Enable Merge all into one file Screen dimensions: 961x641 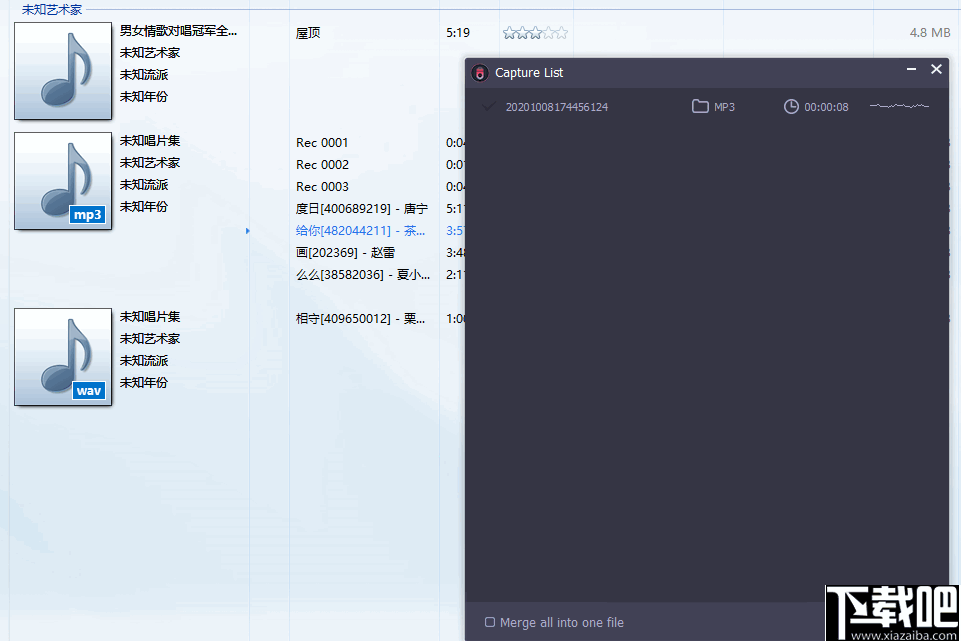(490, 621)
